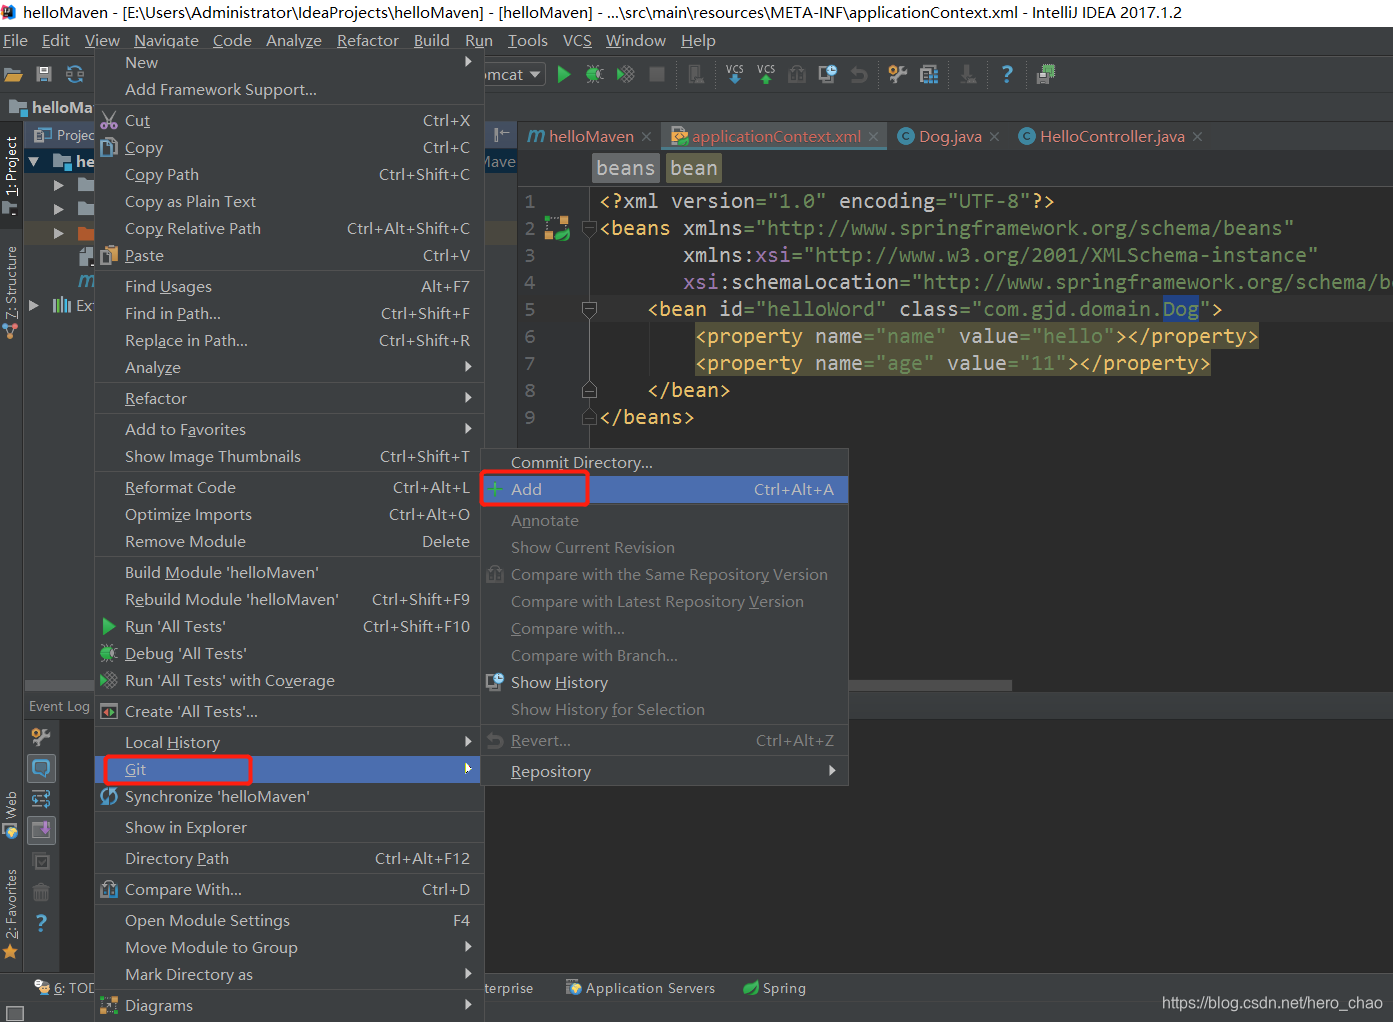The image size is (1393, 1022).
Task: Click the Synchronize arrows icon in toolbar
Action: pyautogui.click(x=75, y=74)
